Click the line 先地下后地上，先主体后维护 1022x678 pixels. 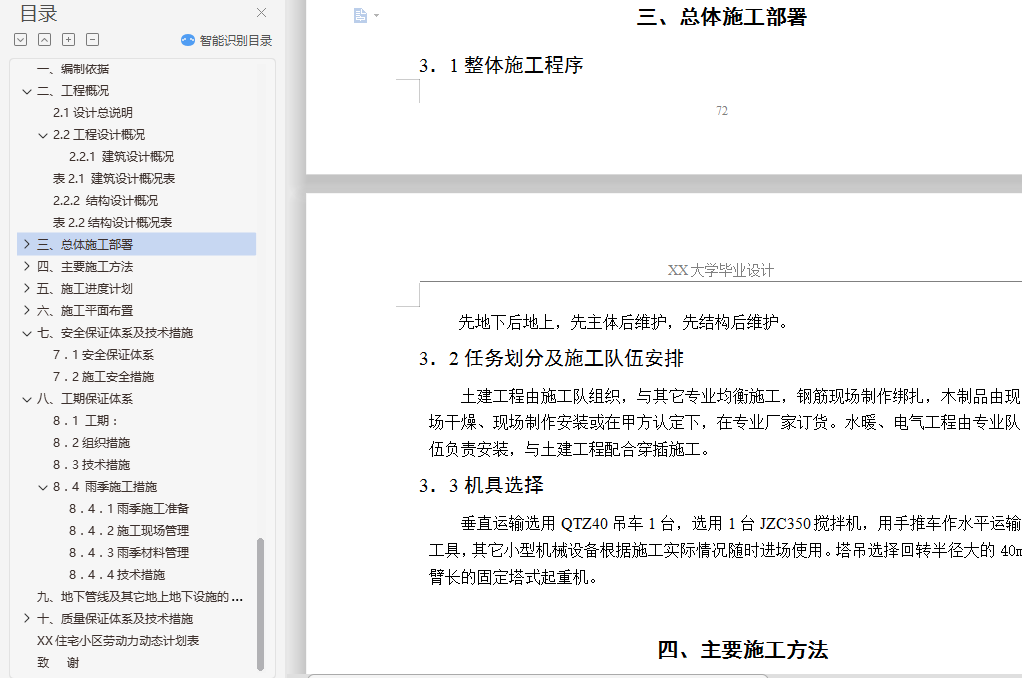[x=623, y=322]
